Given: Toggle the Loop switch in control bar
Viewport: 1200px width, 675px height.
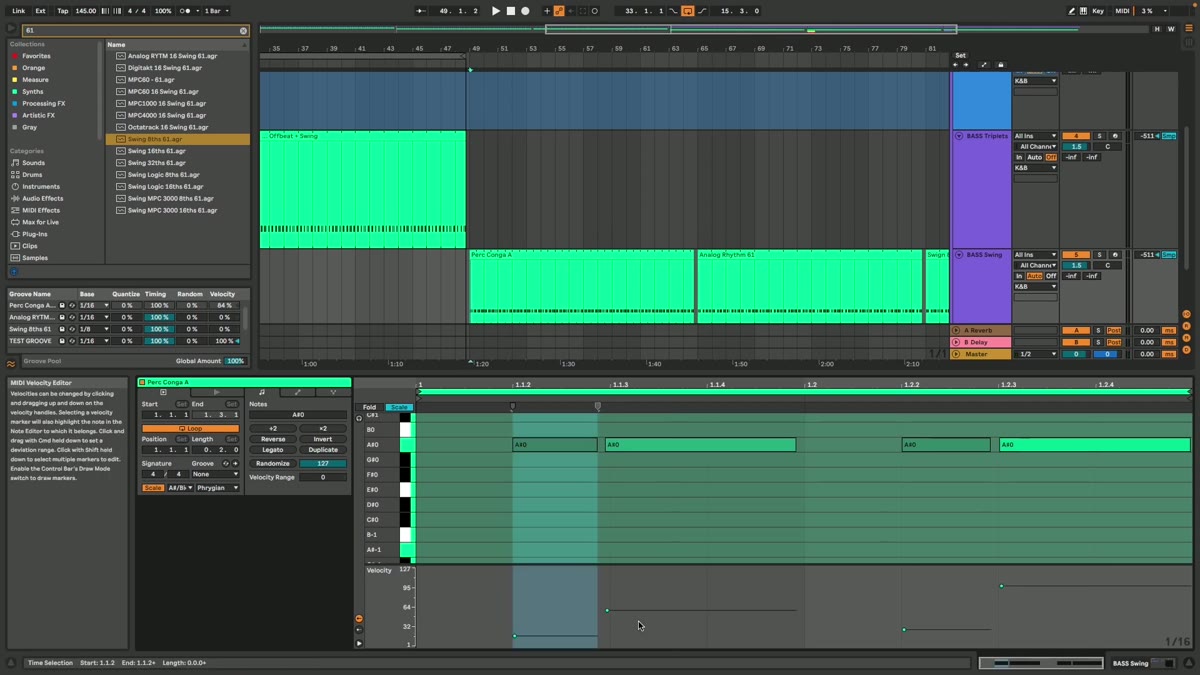Looking at the screenshot, I should [687, 11].
